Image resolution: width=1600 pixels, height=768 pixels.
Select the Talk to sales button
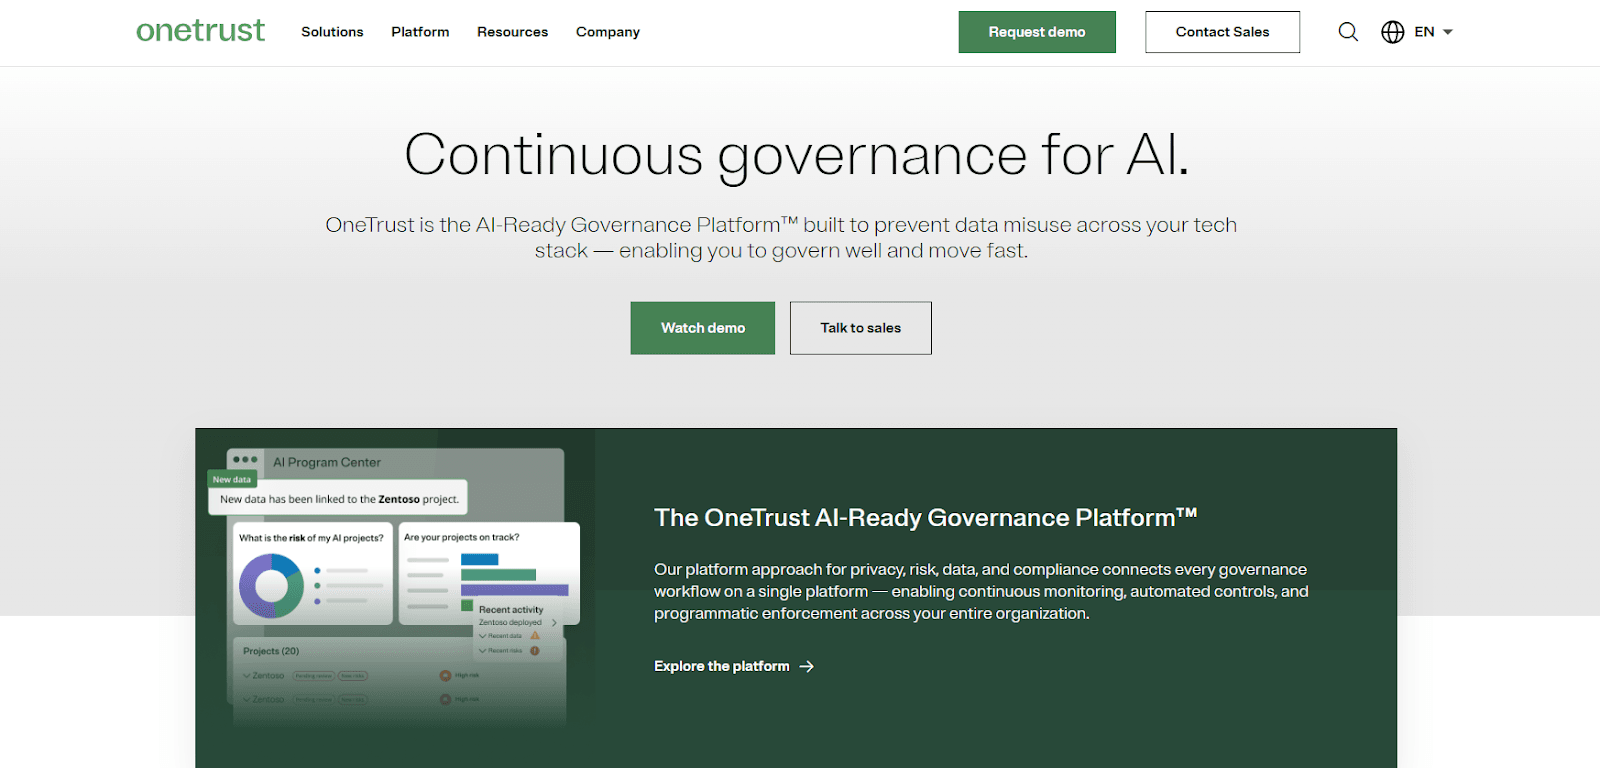[860, 328]
